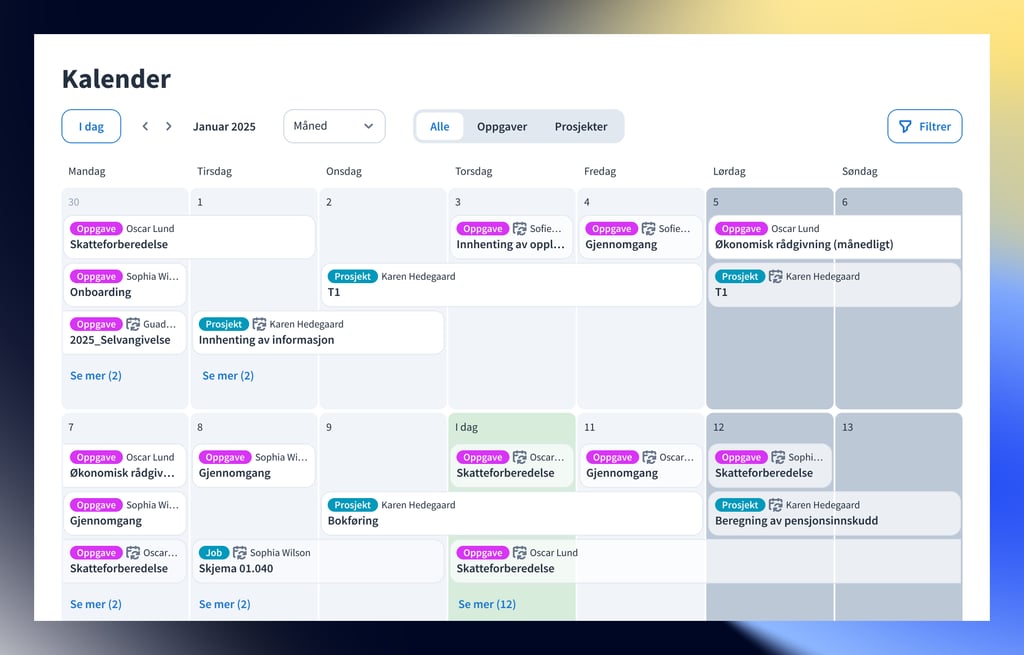Click recurring icon on Skjema 01.040 job

240,552
